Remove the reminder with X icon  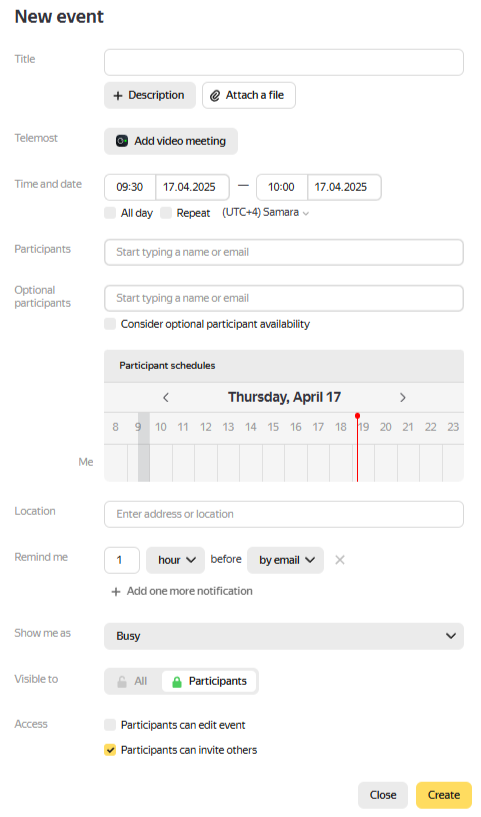pos(340,560)
